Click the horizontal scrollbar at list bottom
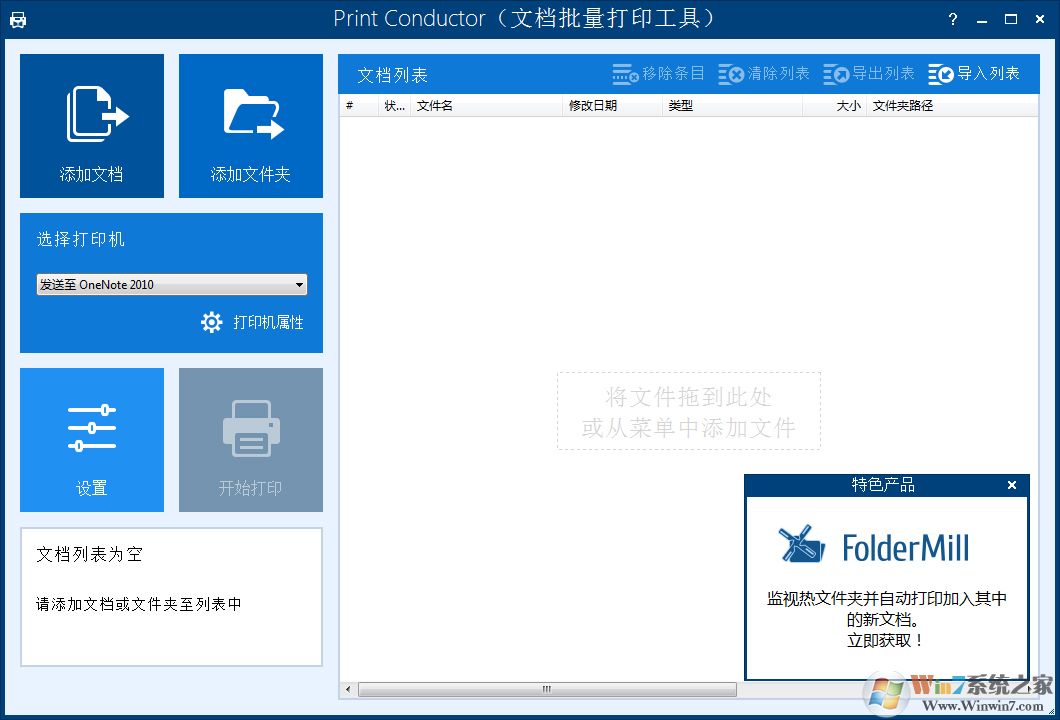1060x720 pixels. [545, 689]
